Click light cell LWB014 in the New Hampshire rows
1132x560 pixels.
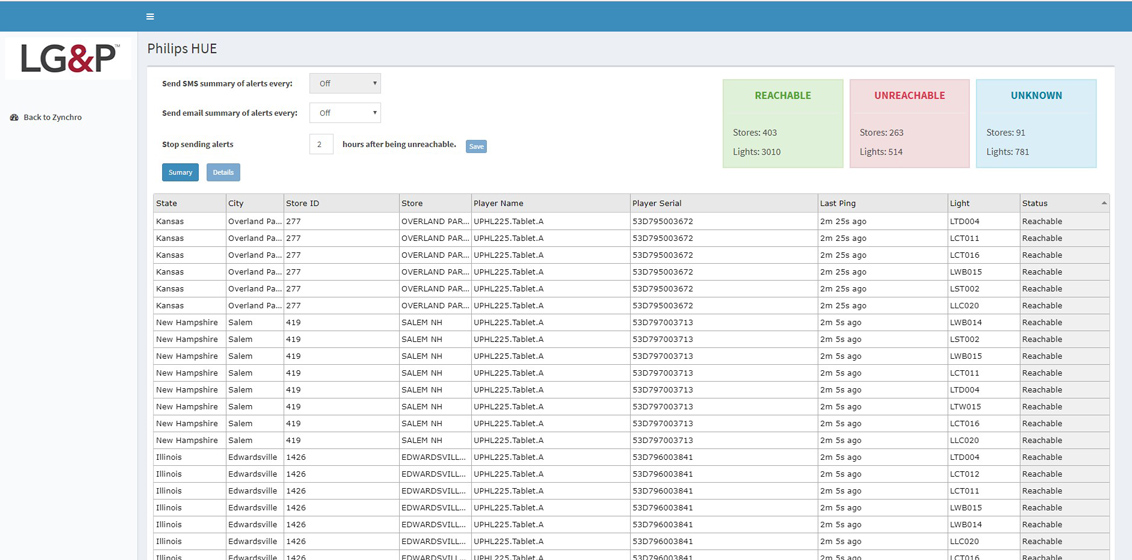(x=983, y=323)
